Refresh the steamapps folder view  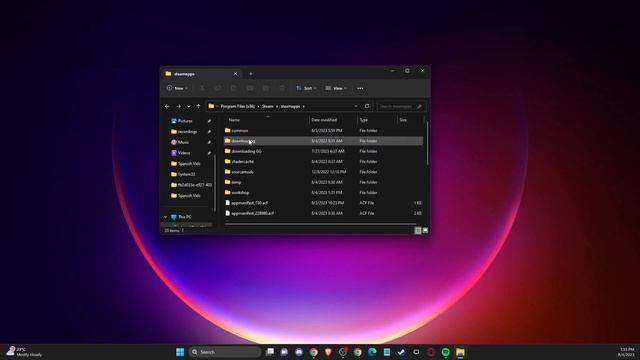pos(367,106)
